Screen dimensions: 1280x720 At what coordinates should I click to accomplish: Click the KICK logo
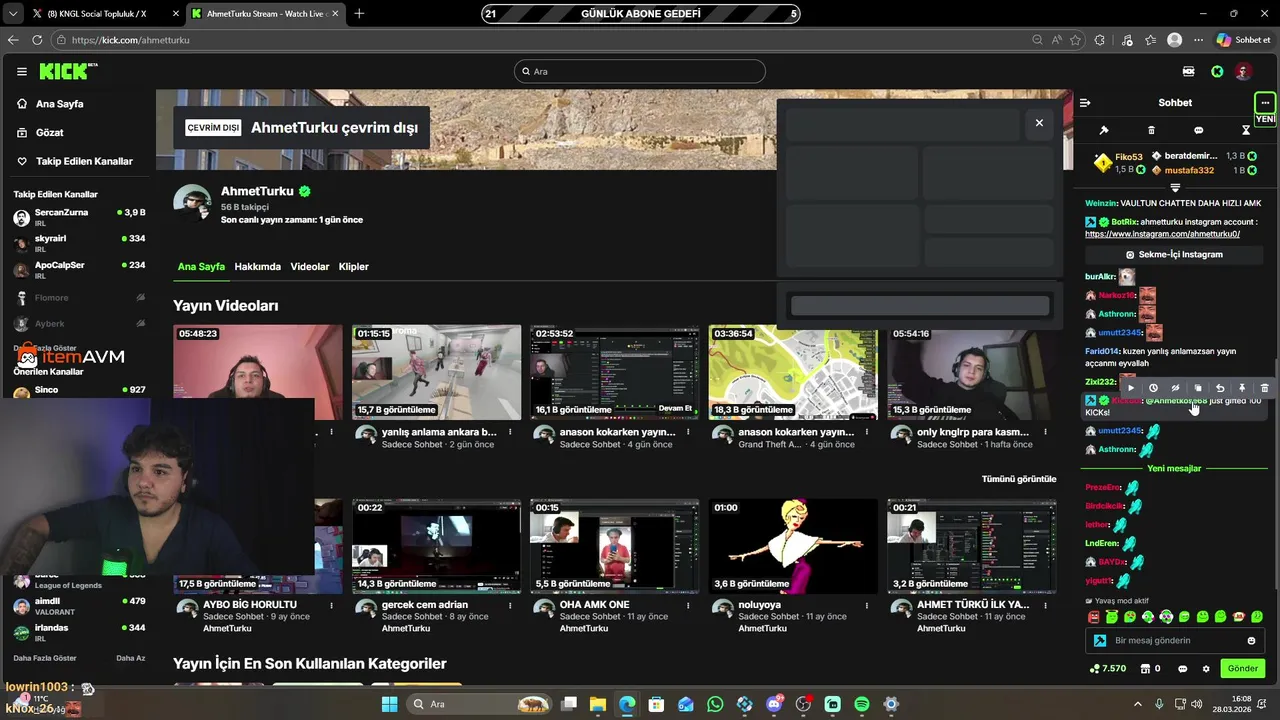(68, 71)
